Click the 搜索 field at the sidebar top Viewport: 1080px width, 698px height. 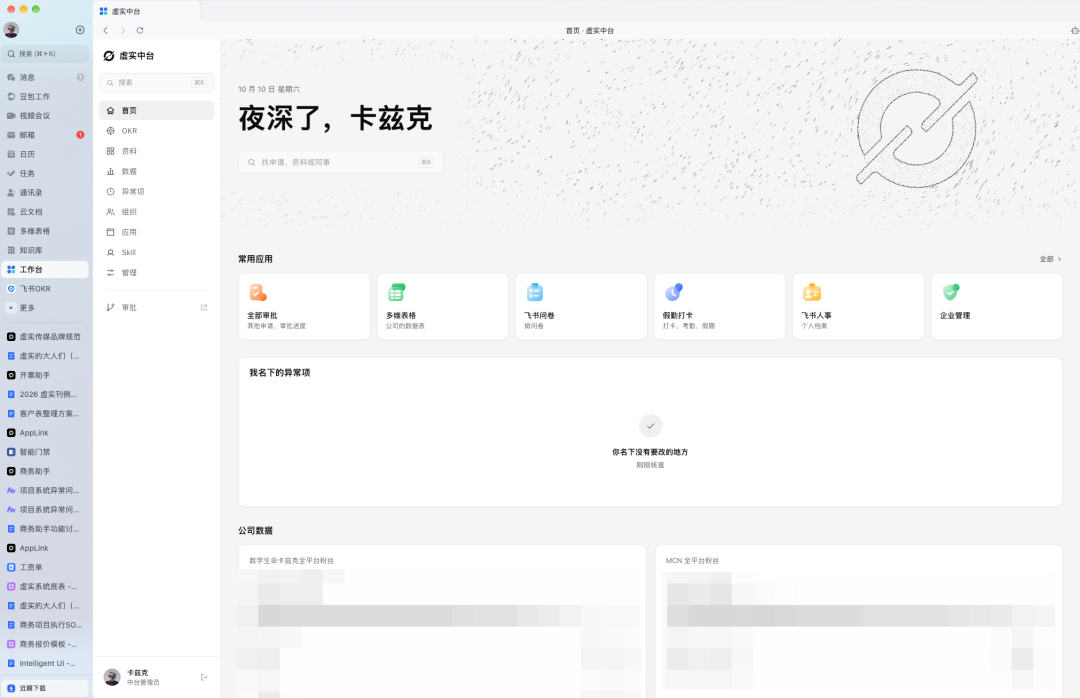[x=45, y=54]
